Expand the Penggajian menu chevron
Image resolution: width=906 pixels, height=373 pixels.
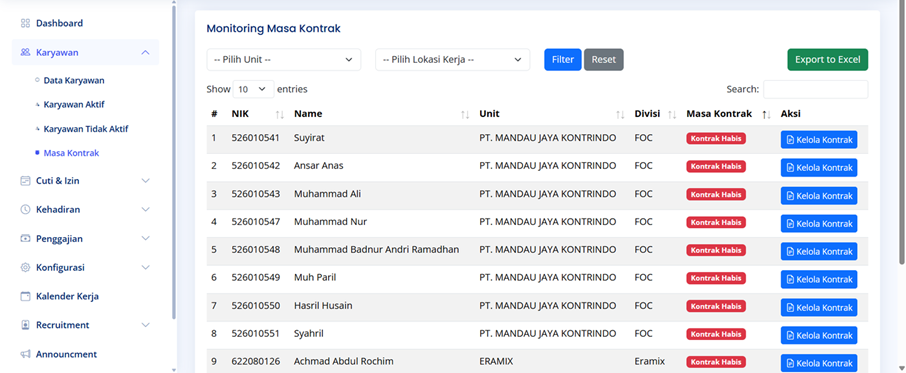point(146,238)
